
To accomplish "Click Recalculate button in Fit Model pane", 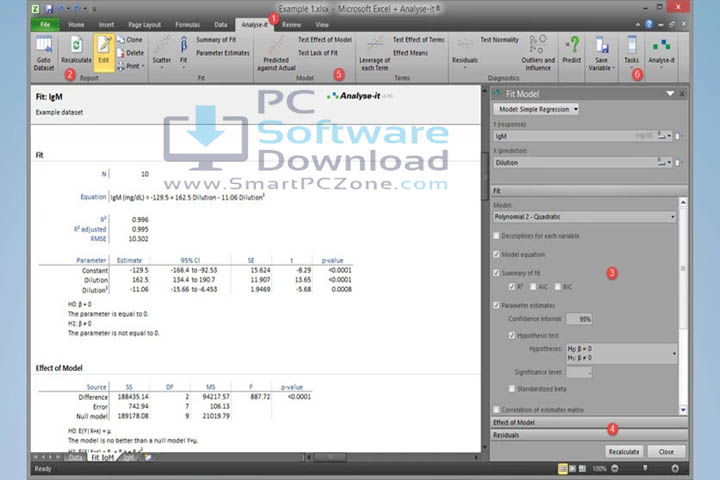I will tap(624, 452).
